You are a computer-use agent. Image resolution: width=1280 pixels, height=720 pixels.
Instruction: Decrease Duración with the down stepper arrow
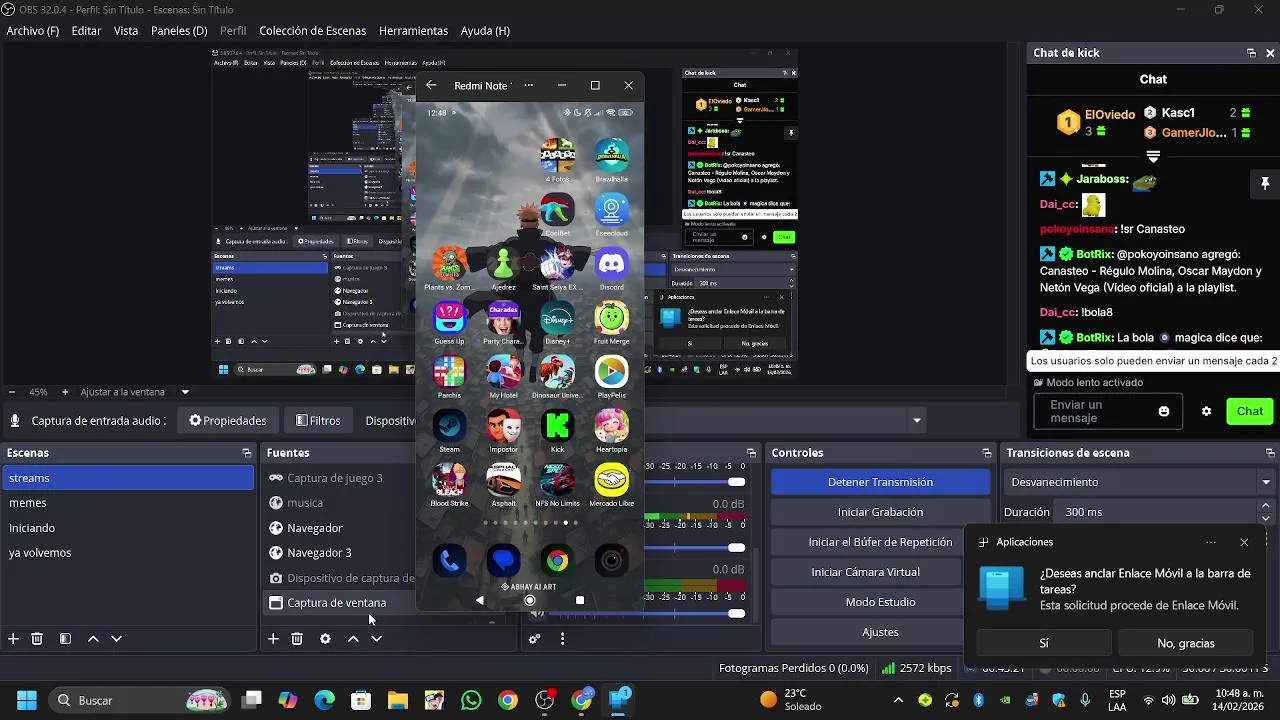point(1266,518)
